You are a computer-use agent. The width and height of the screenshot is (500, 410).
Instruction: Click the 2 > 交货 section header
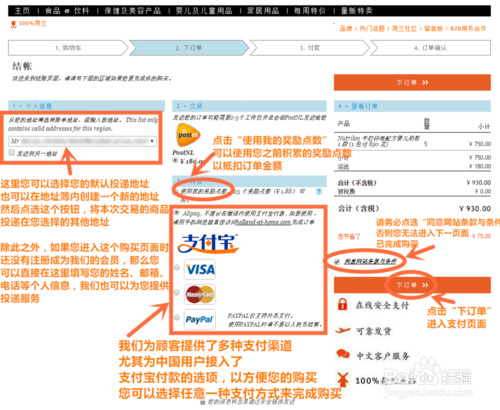point(249,106)
